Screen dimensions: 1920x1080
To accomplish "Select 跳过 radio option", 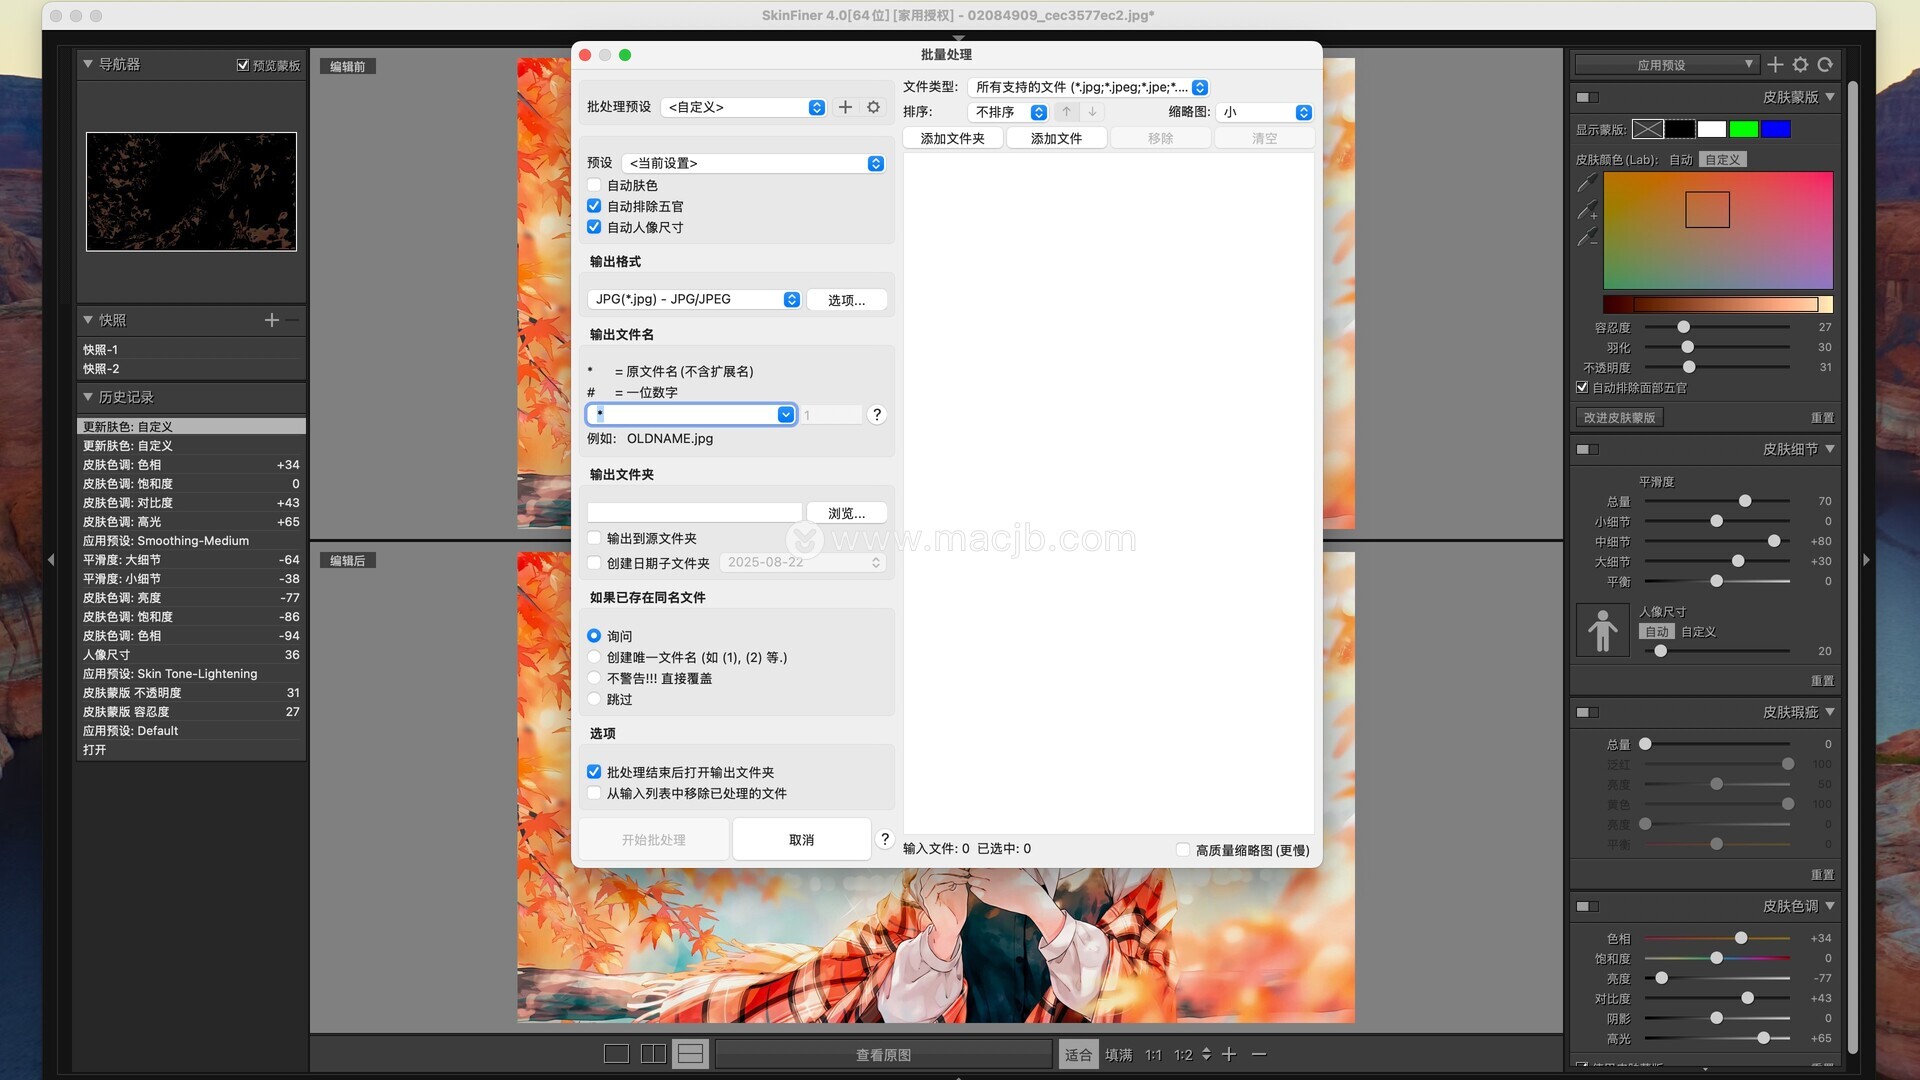I will (594, 699).
